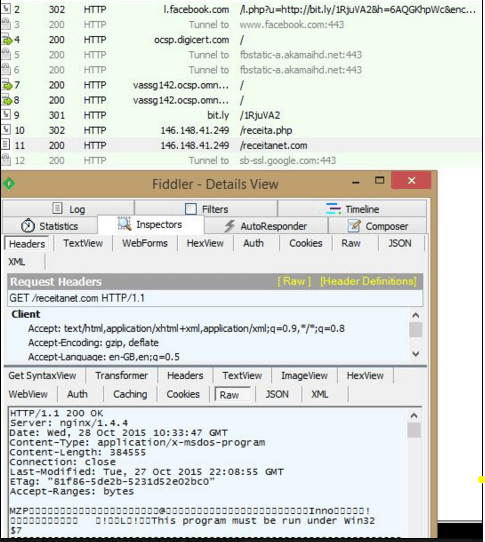Image resolution: width=485 pixels, height=542 pixels.
Task: Select session 4 ocsp.digicert.com row icon
Action: (7, 40)
